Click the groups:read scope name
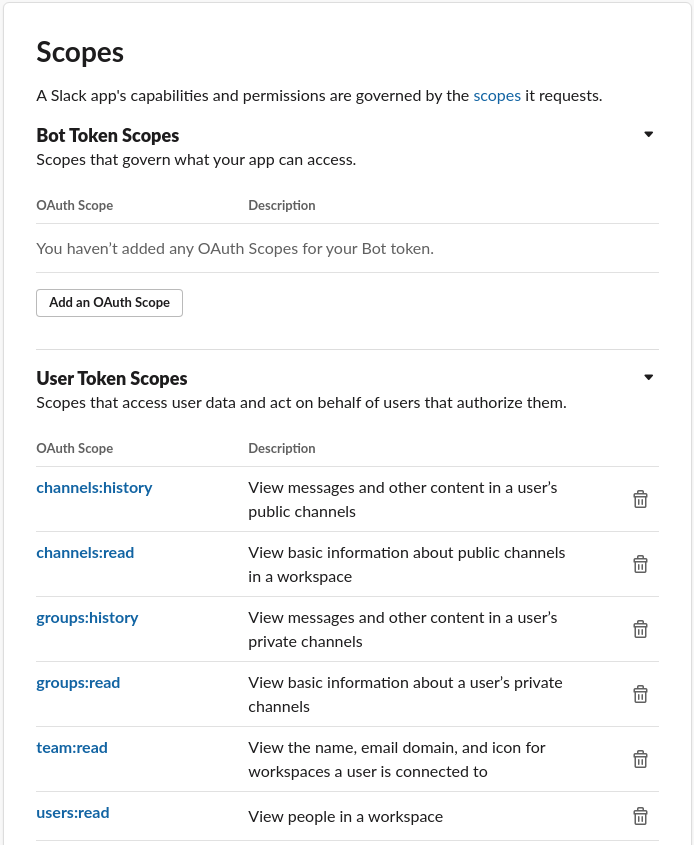The width and height of the screenshot is (694, 845). click(78, 683)
